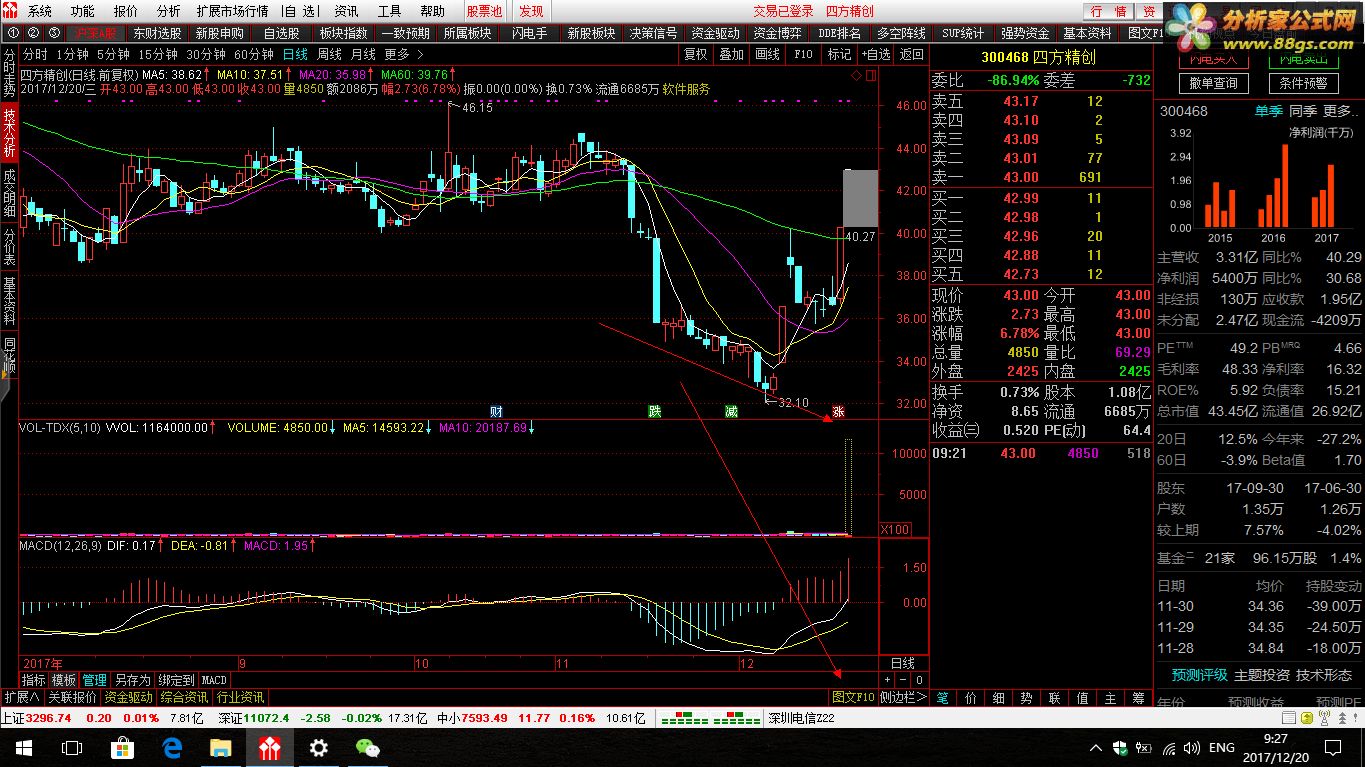The height and width of the screenshot is (767, 1365).
Task: Open the 技术形态 tab
Action: (x=1324, y=675)
